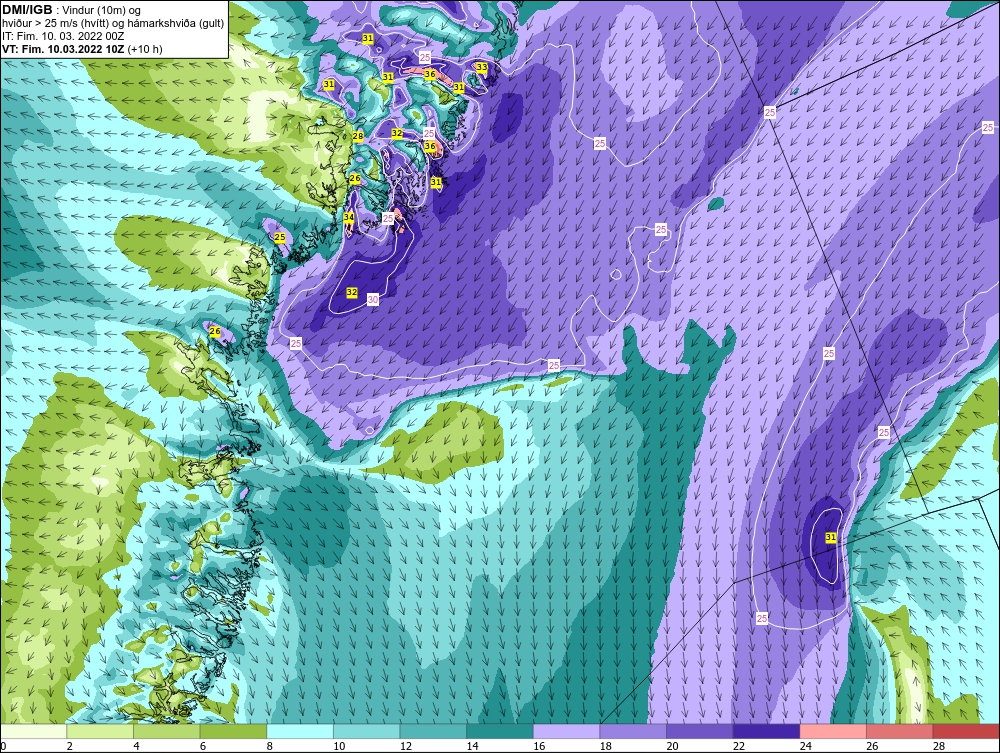The width and height of the screenshot is (1000, 753).
Task: Select the 'hviður > 25 m/s (hvítt)' description line
Action: [x=113, y=23]
